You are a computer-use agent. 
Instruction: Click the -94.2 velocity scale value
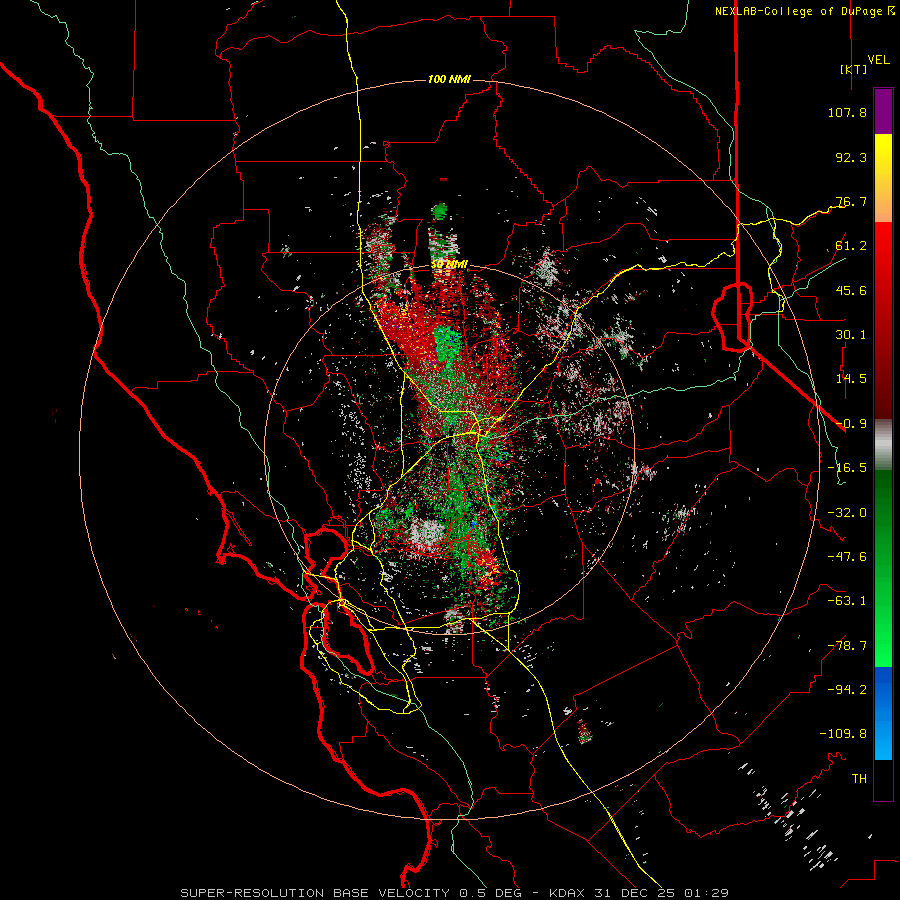click(x=847, y=690)
